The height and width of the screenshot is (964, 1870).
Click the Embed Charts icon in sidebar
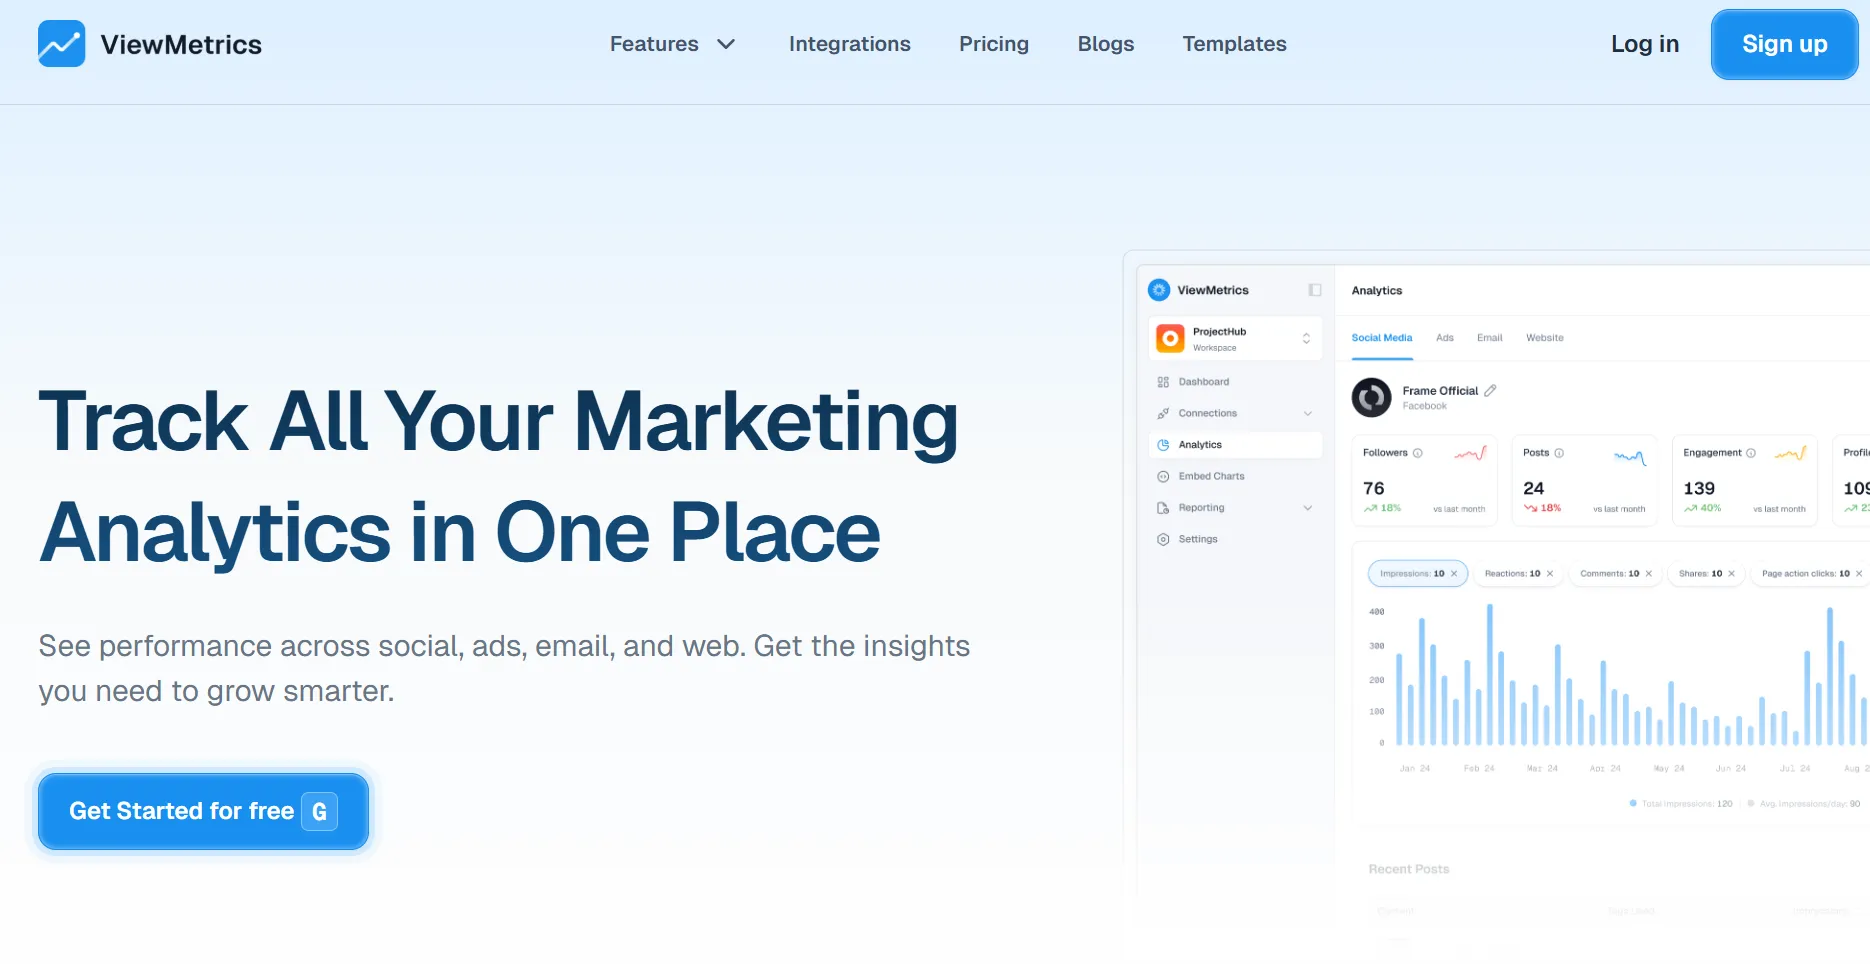point(1163,477)
